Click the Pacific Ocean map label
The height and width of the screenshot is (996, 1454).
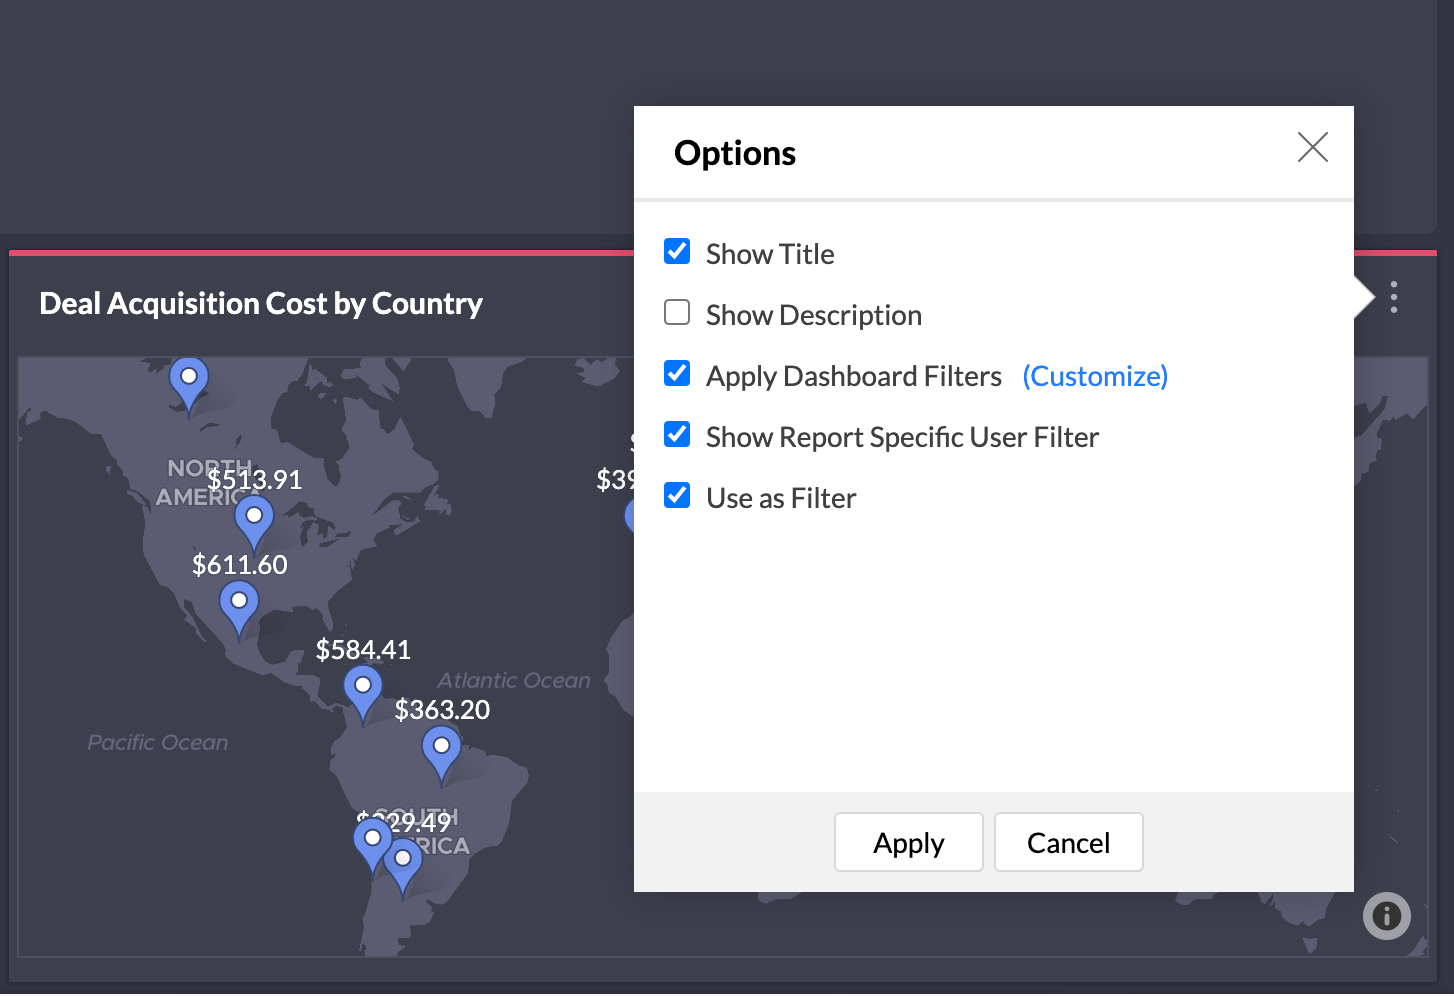pyautogui.click(x=158, y=742)
